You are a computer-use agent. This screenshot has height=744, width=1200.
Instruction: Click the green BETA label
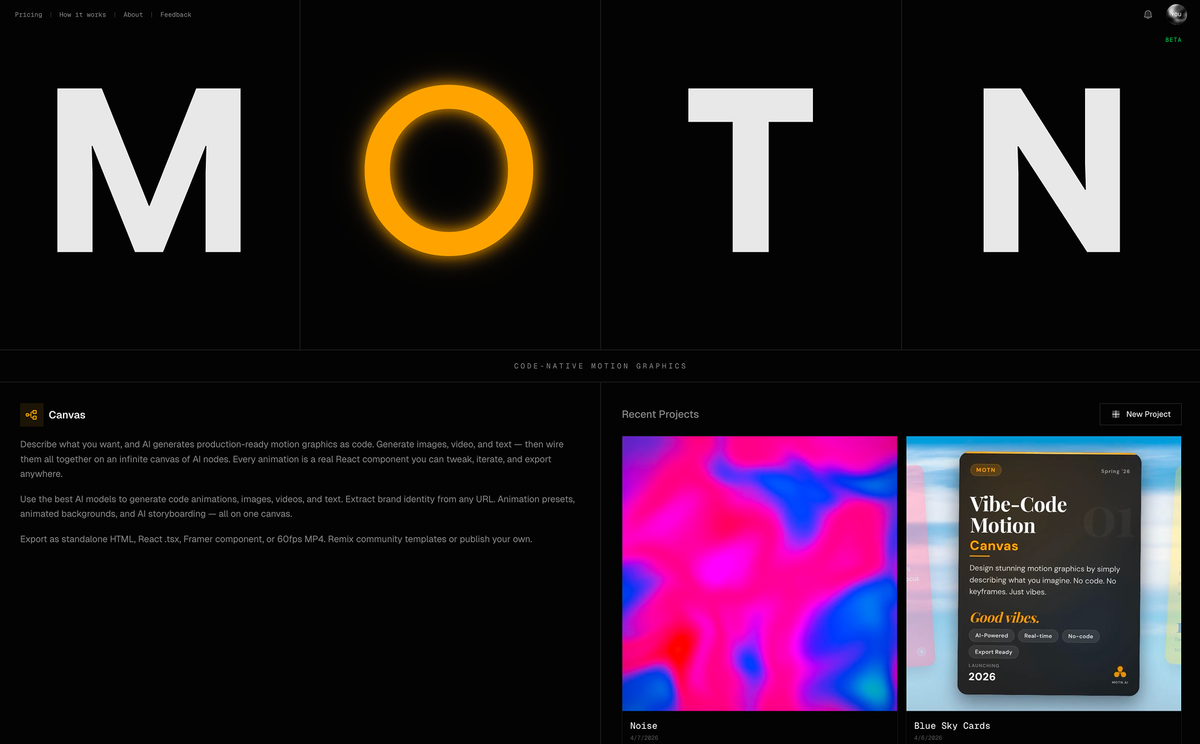coord(1173,40)
